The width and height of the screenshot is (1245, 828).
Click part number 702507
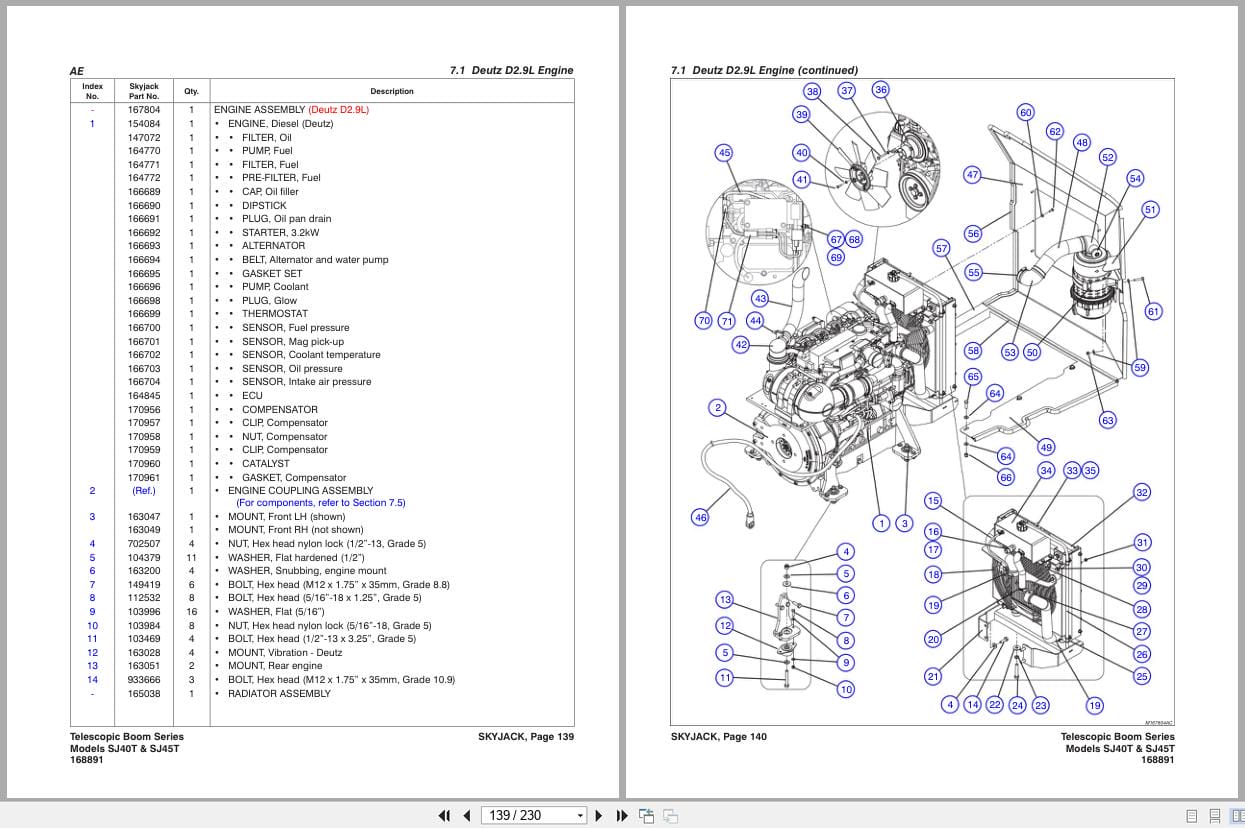coord(144,544)
